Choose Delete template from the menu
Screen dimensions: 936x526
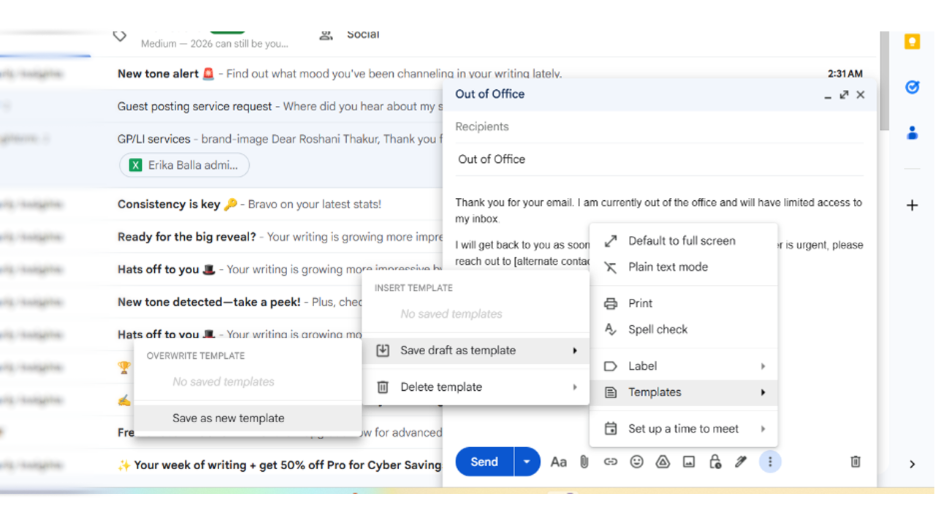441,387
